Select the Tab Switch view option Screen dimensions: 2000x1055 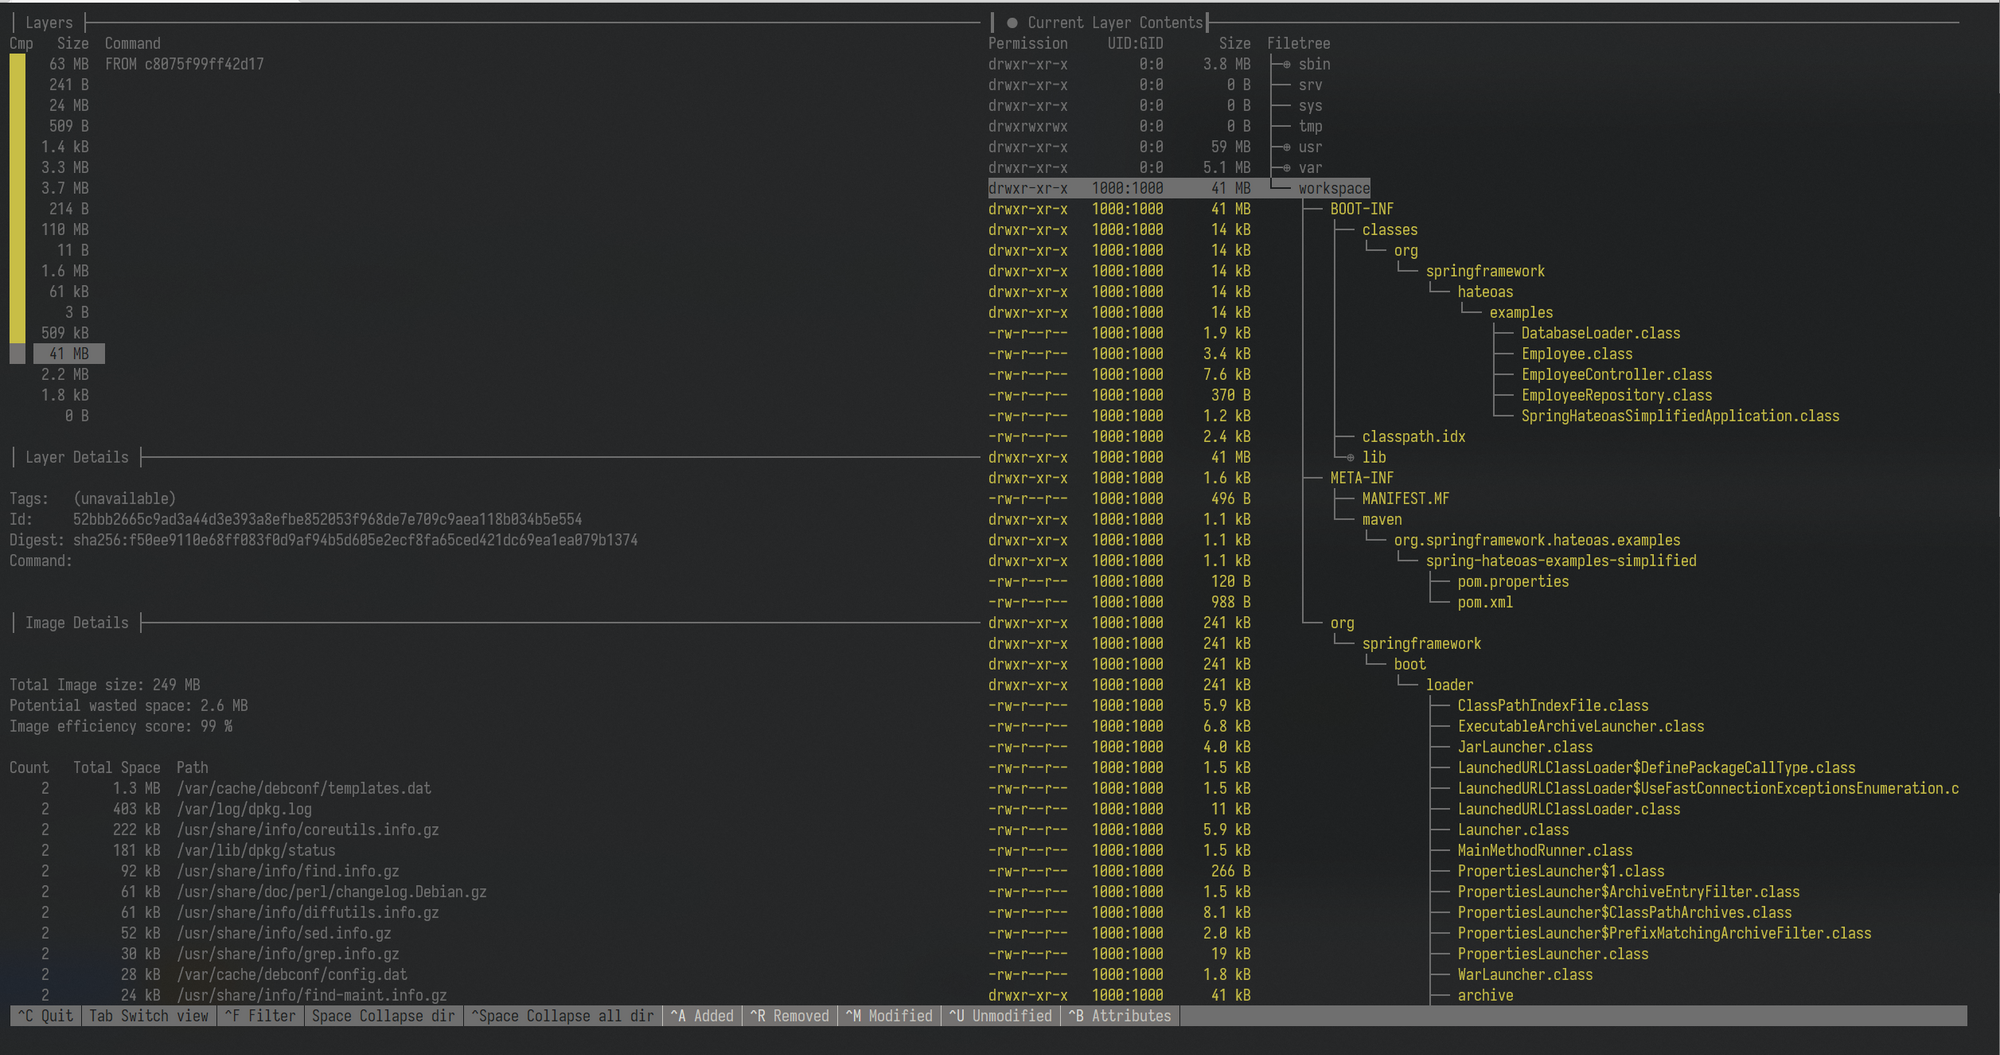click(149, 1016)
